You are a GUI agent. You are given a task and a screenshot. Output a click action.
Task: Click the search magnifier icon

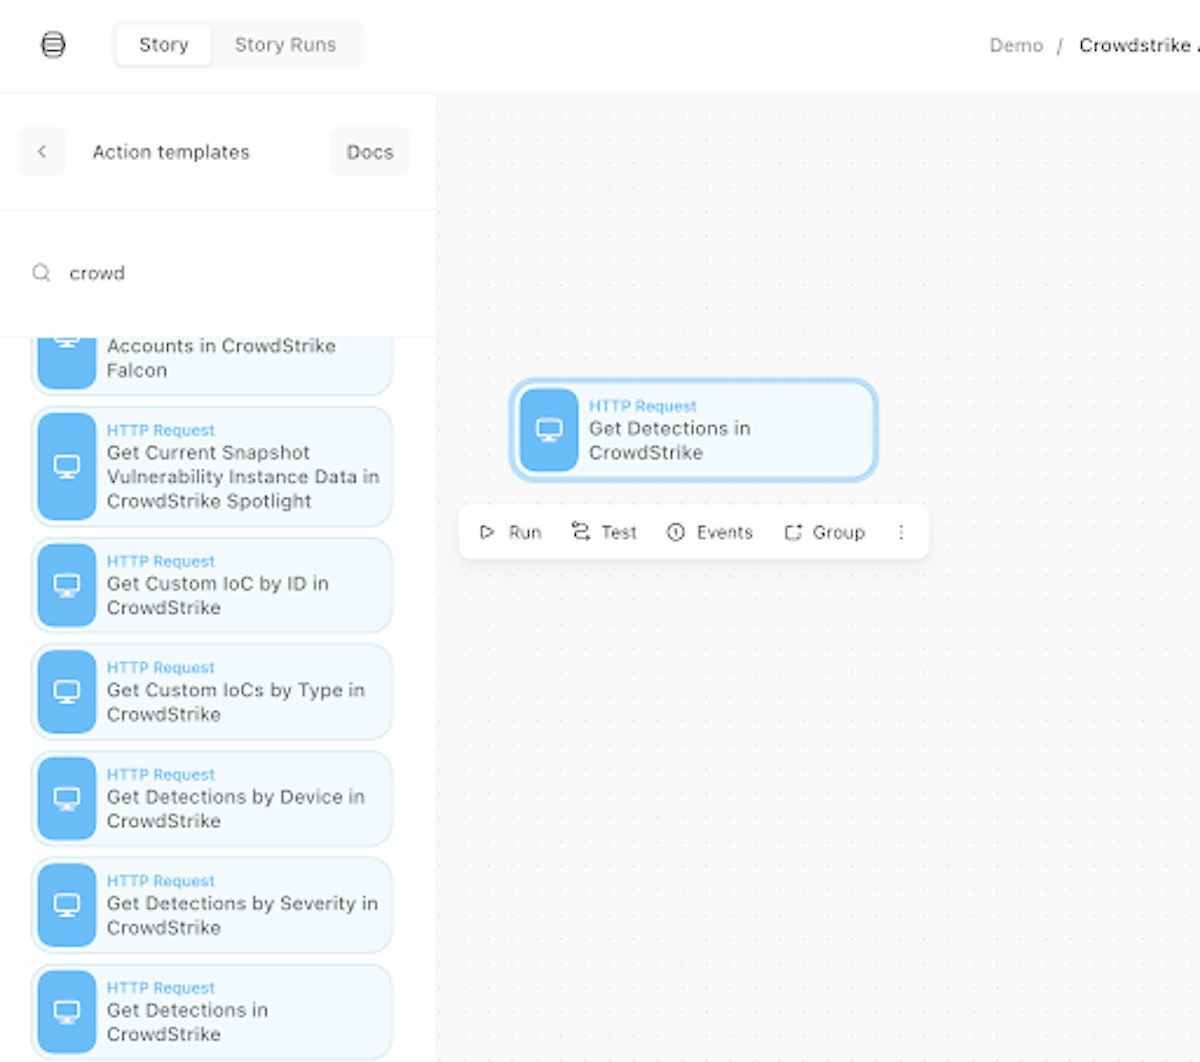point(41,273)
